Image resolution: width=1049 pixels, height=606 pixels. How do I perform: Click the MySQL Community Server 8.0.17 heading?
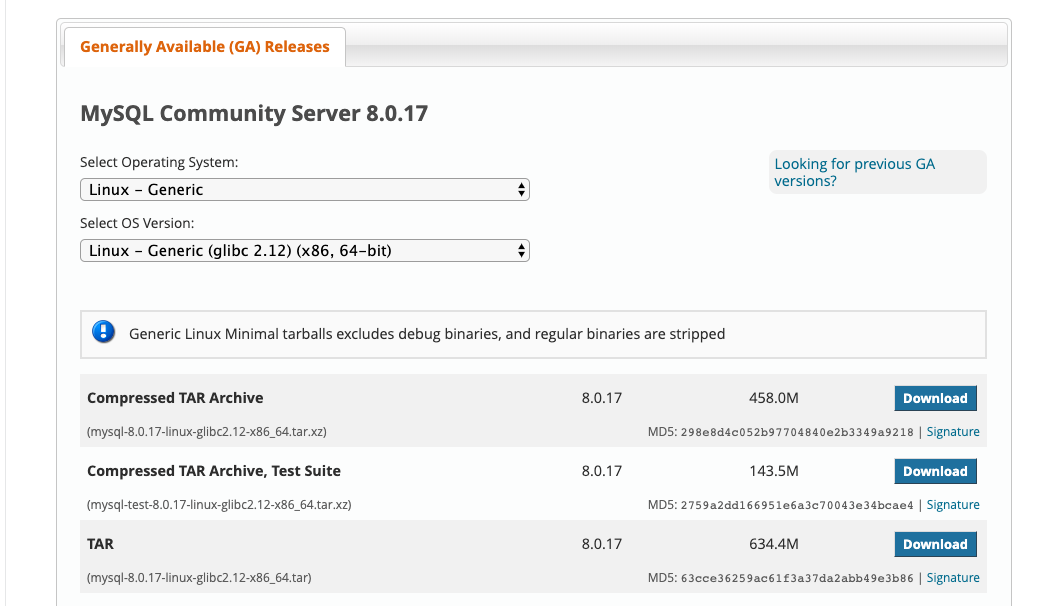coord(254,113)
